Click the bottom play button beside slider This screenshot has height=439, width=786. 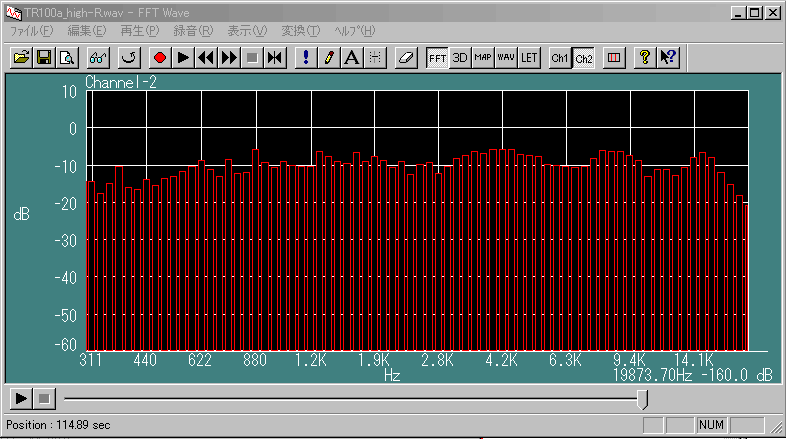[x=20, y=399]
